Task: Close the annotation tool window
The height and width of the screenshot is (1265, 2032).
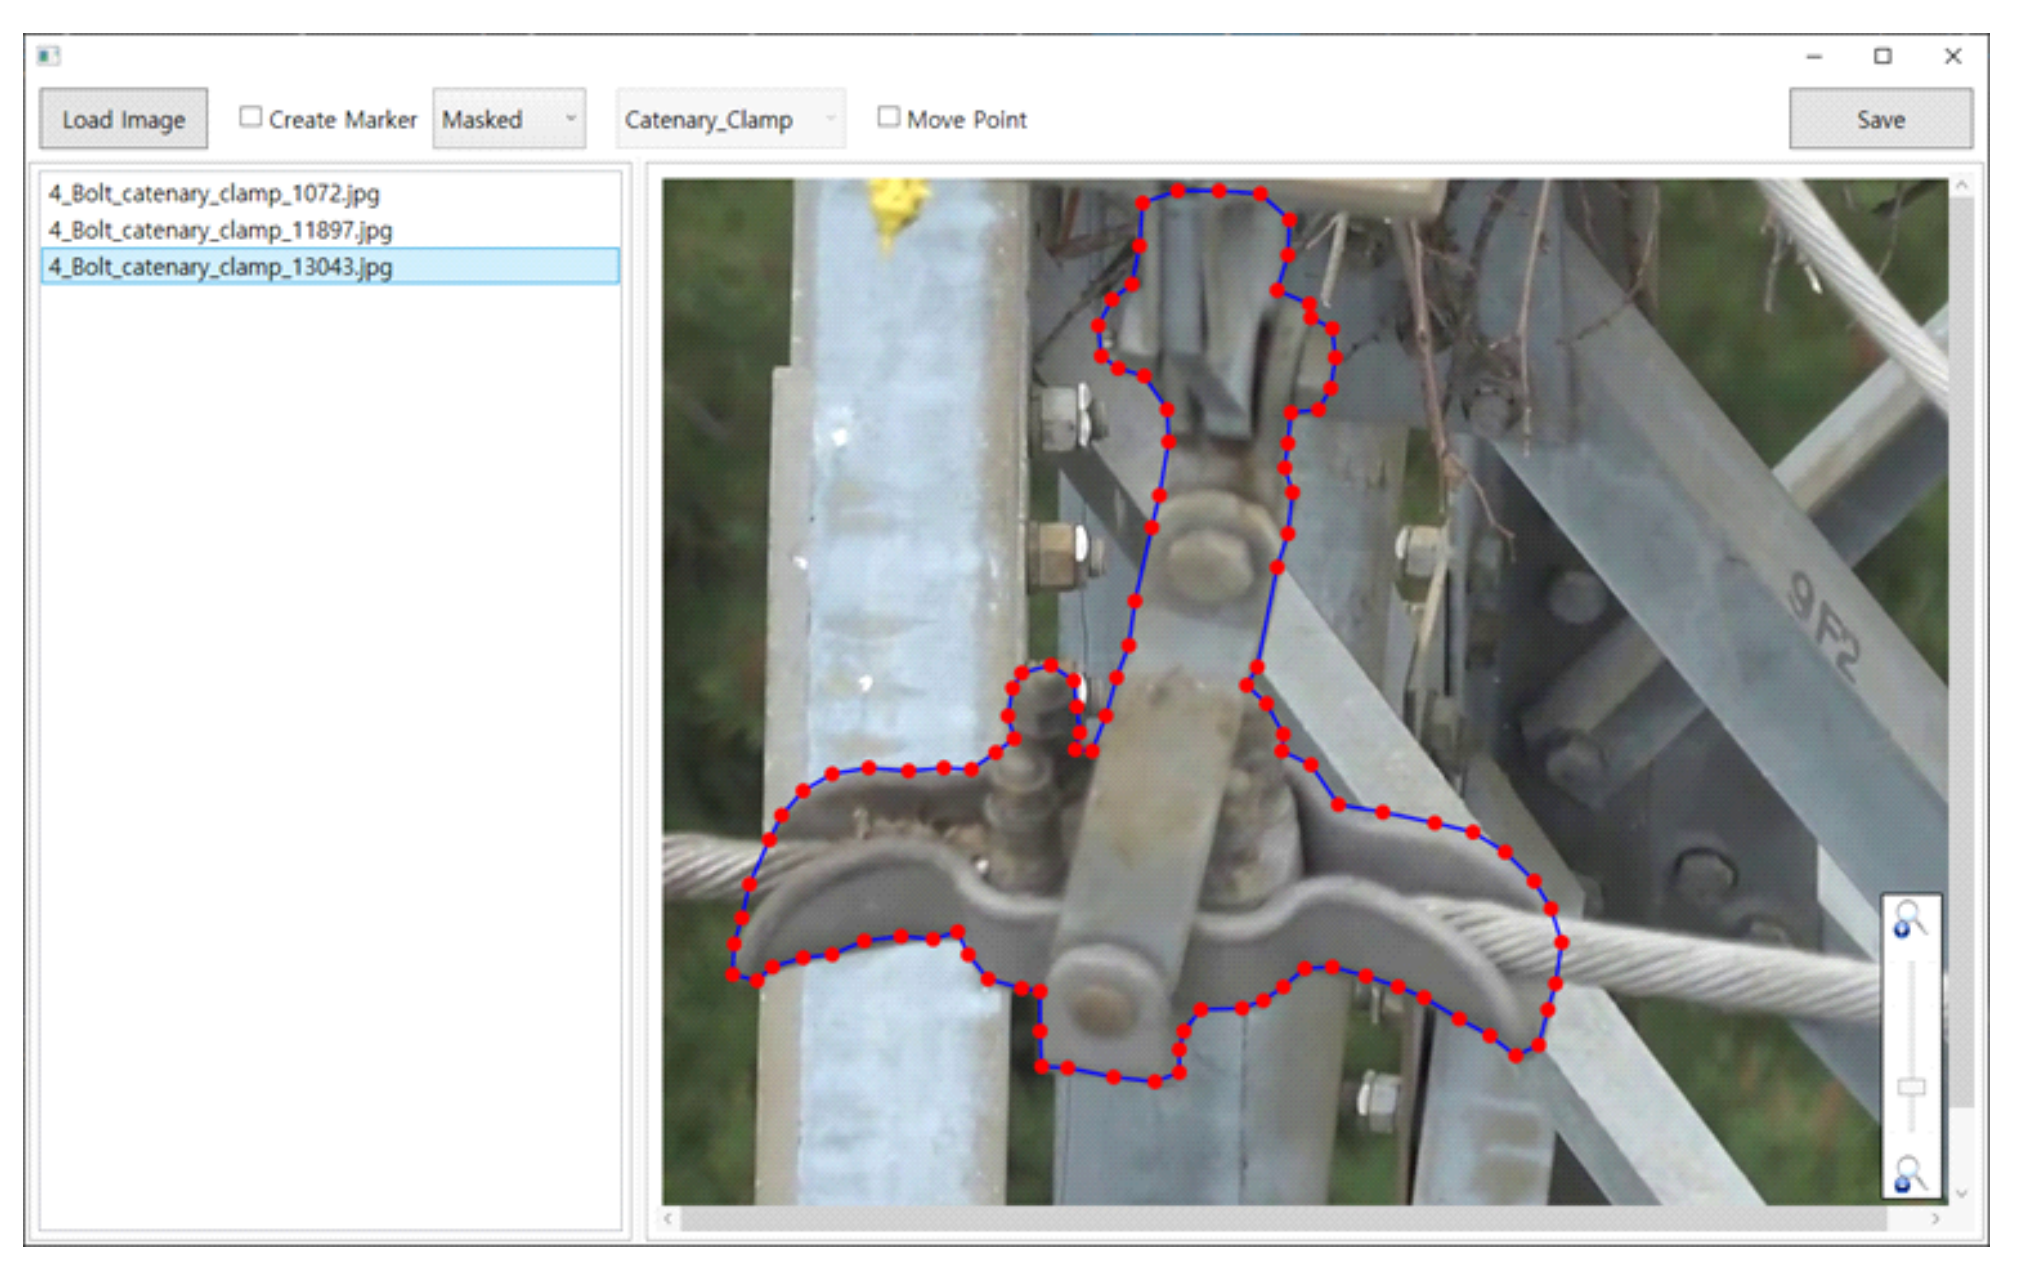Action: point(1952,56)
